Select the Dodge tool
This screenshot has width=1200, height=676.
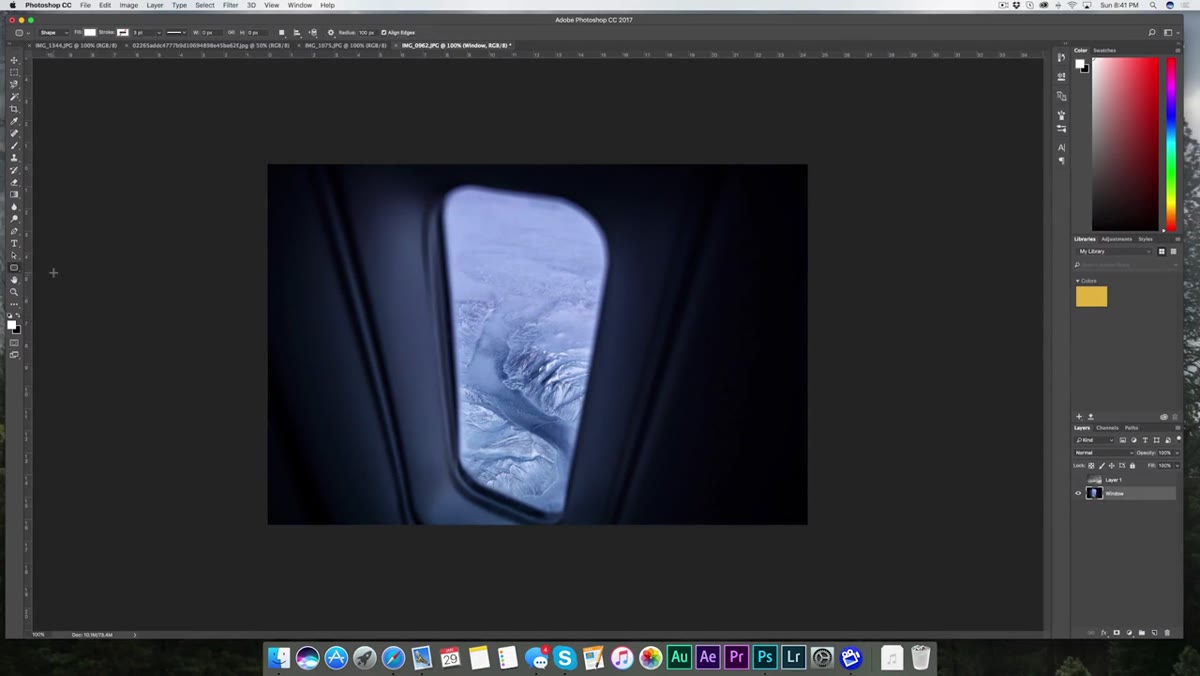[14, 219]
